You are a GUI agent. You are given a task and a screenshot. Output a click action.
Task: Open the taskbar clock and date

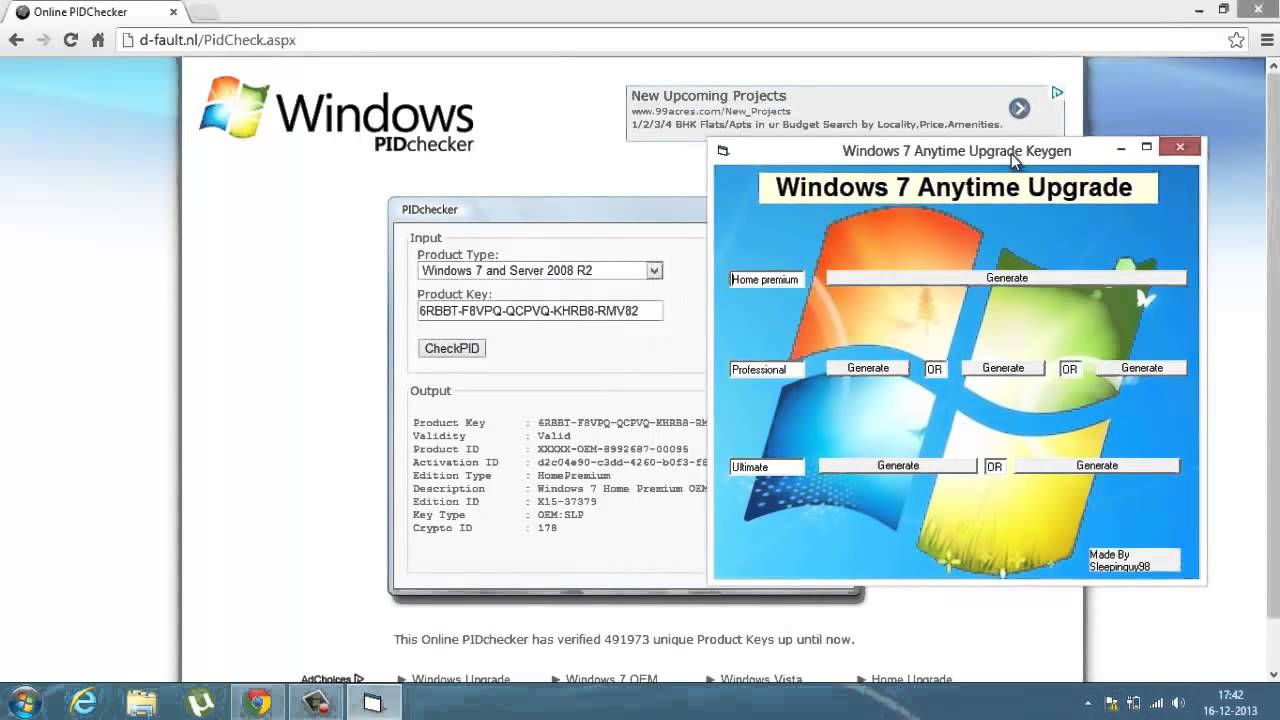pos(1231,703)
